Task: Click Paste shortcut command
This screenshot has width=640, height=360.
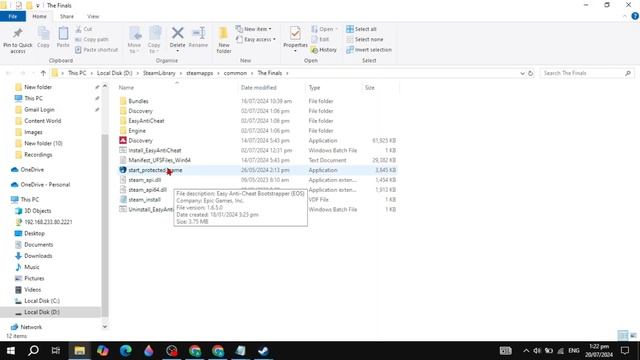Action: 97,49
